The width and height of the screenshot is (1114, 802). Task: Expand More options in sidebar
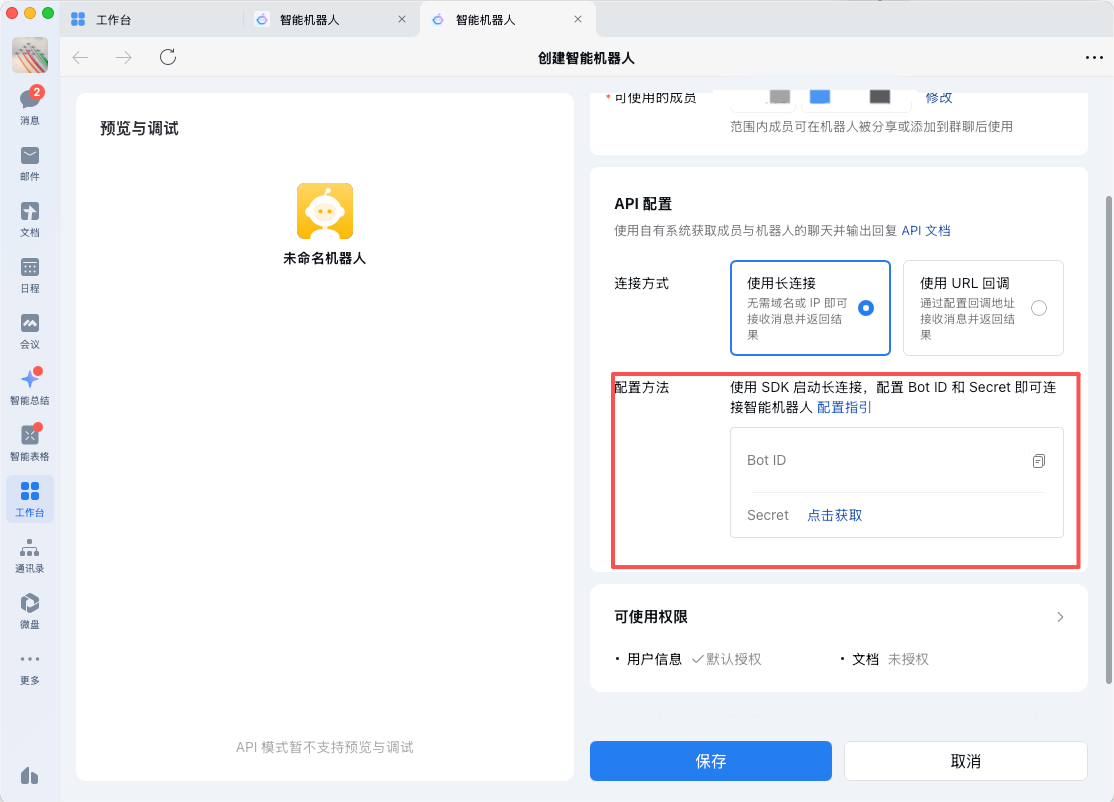tap(30, 664)
